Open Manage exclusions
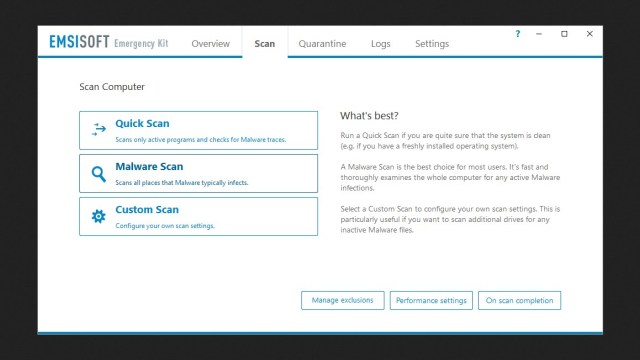Screen dimensions: 640x360 pos(342,300)
